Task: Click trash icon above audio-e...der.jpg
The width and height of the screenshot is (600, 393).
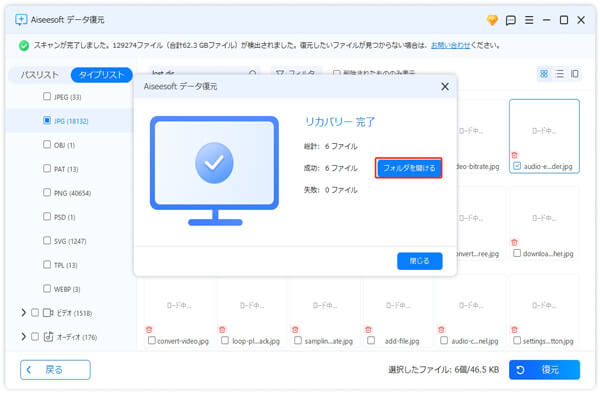Action: (x=515, y=155)
